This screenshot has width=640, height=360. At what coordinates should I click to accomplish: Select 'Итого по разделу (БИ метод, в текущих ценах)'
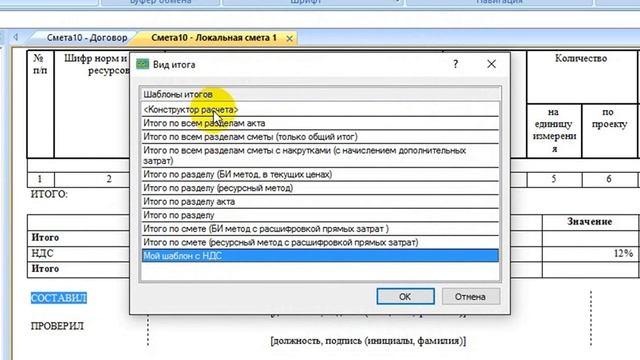click(320, 174)
